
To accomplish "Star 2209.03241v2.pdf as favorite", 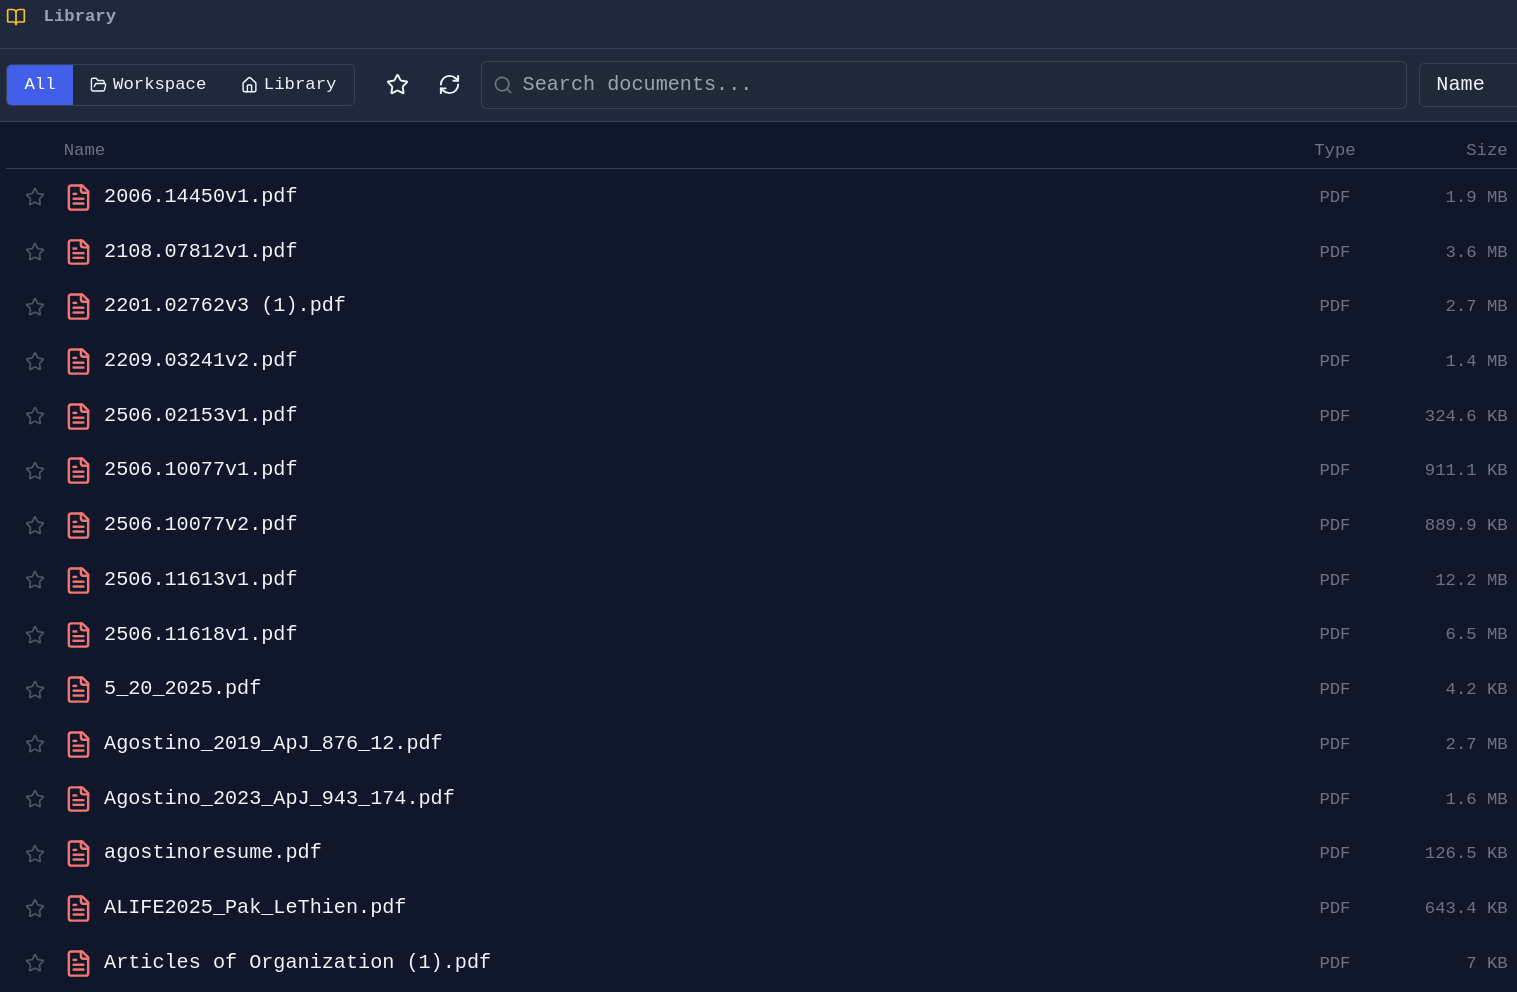I will [x=35, y=361].
